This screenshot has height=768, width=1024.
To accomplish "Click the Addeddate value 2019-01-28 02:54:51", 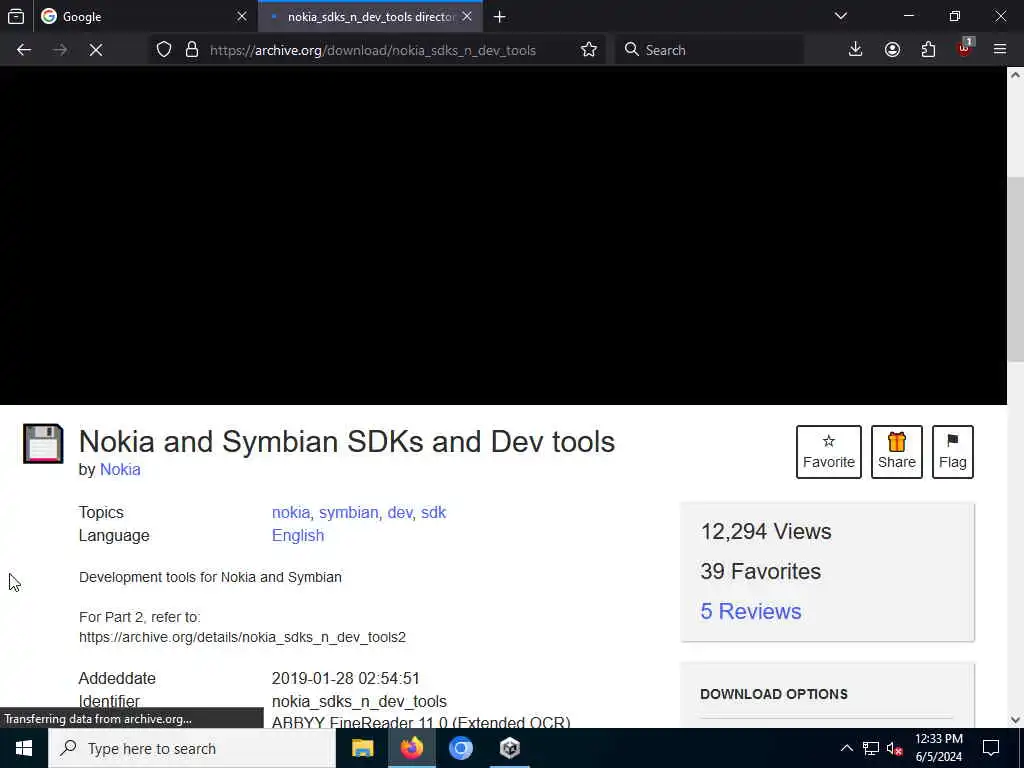I will (x=345, y=679).
